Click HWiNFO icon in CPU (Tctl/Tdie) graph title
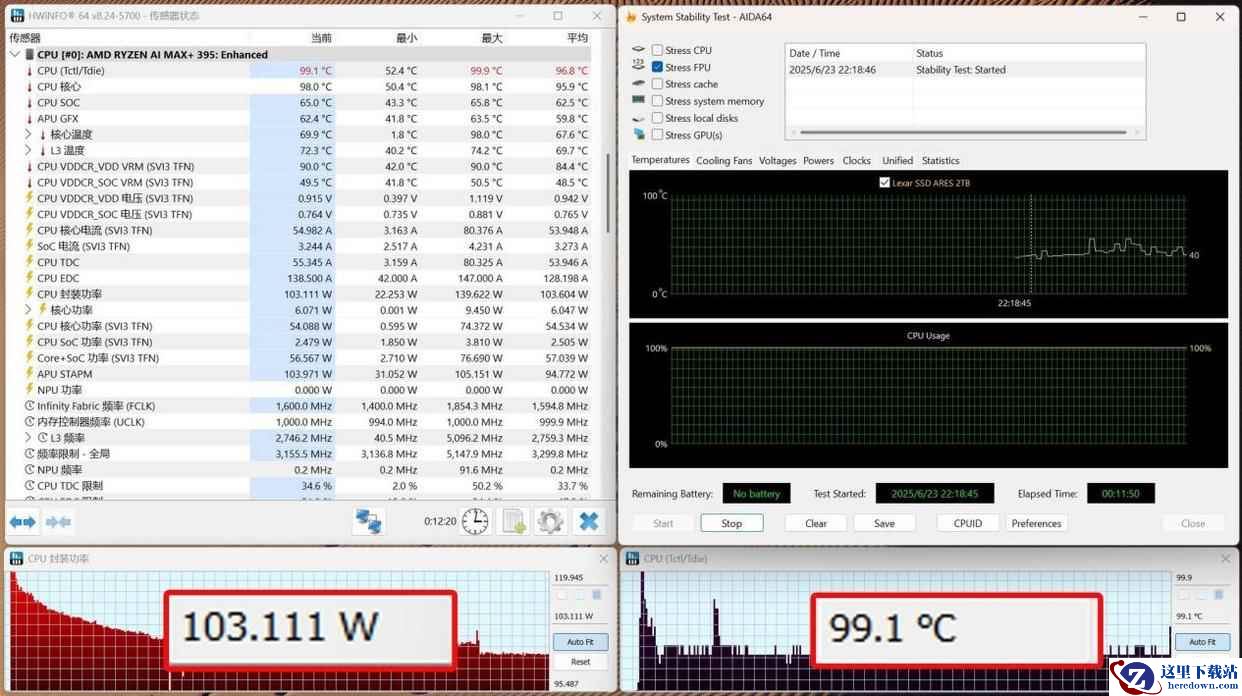 tap(633, 559)
